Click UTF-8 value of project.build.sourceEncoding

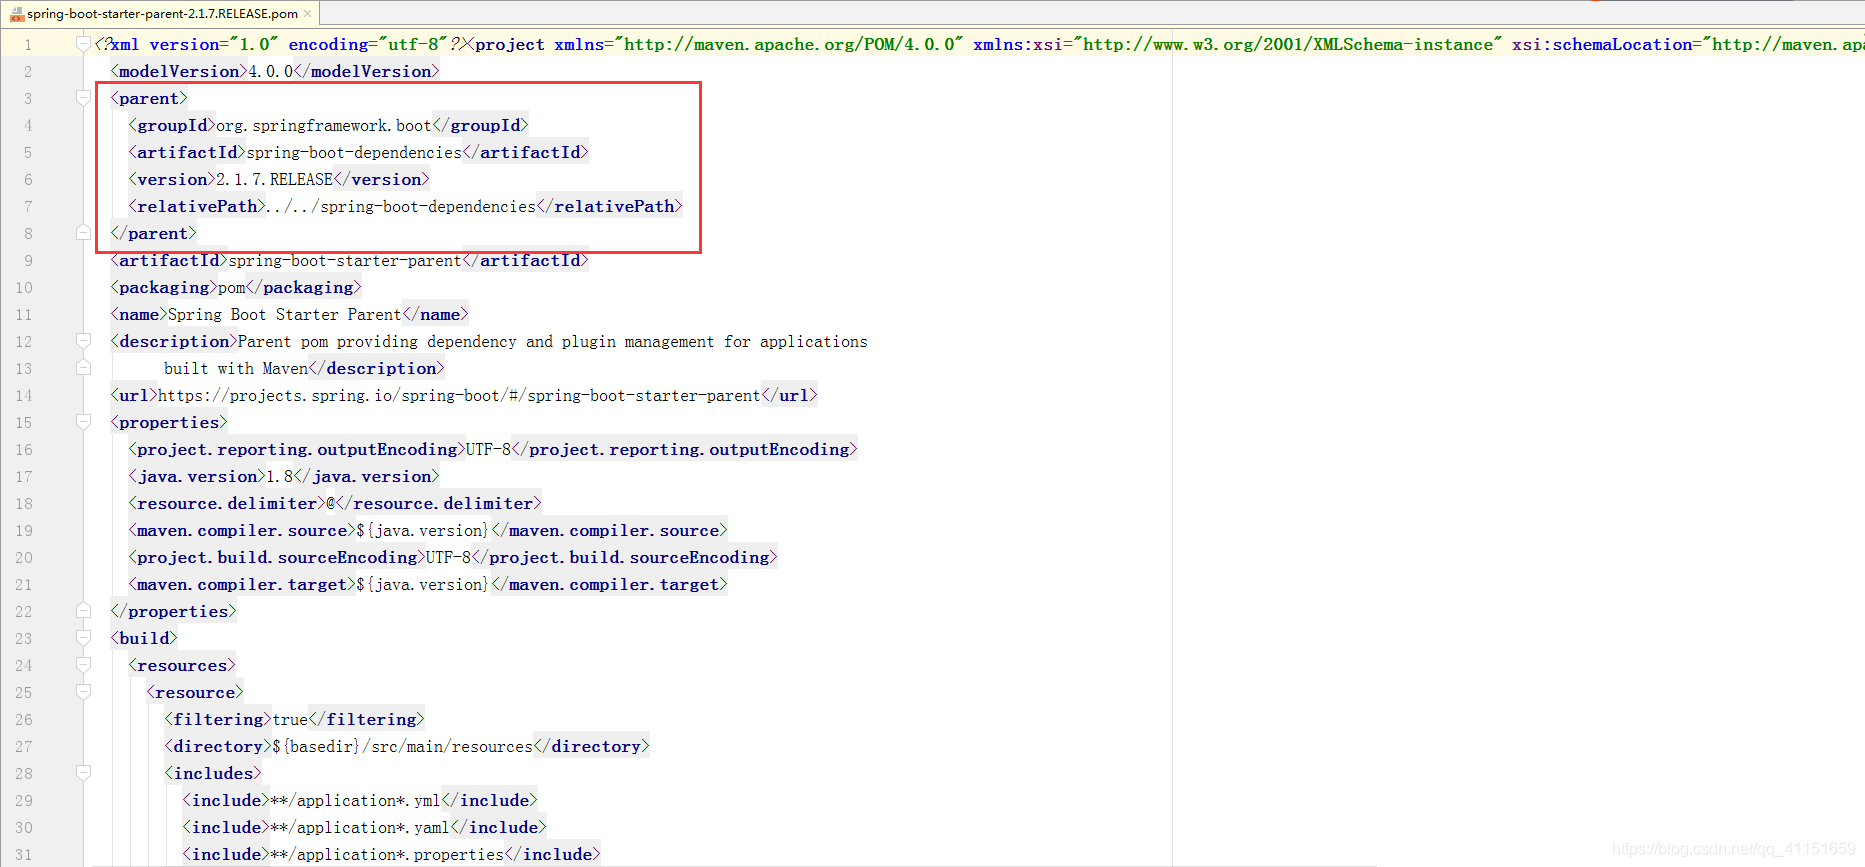coord(448,557)
